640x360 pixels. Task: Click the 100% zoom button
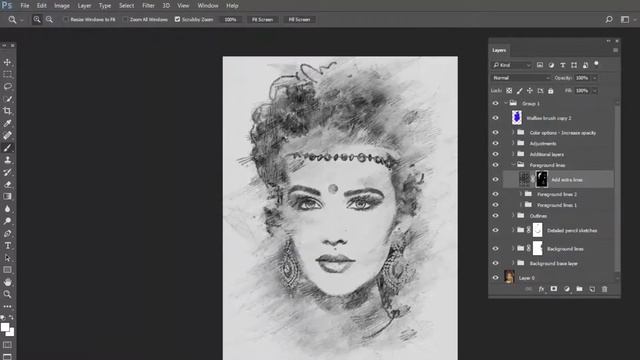click(230, 20)
